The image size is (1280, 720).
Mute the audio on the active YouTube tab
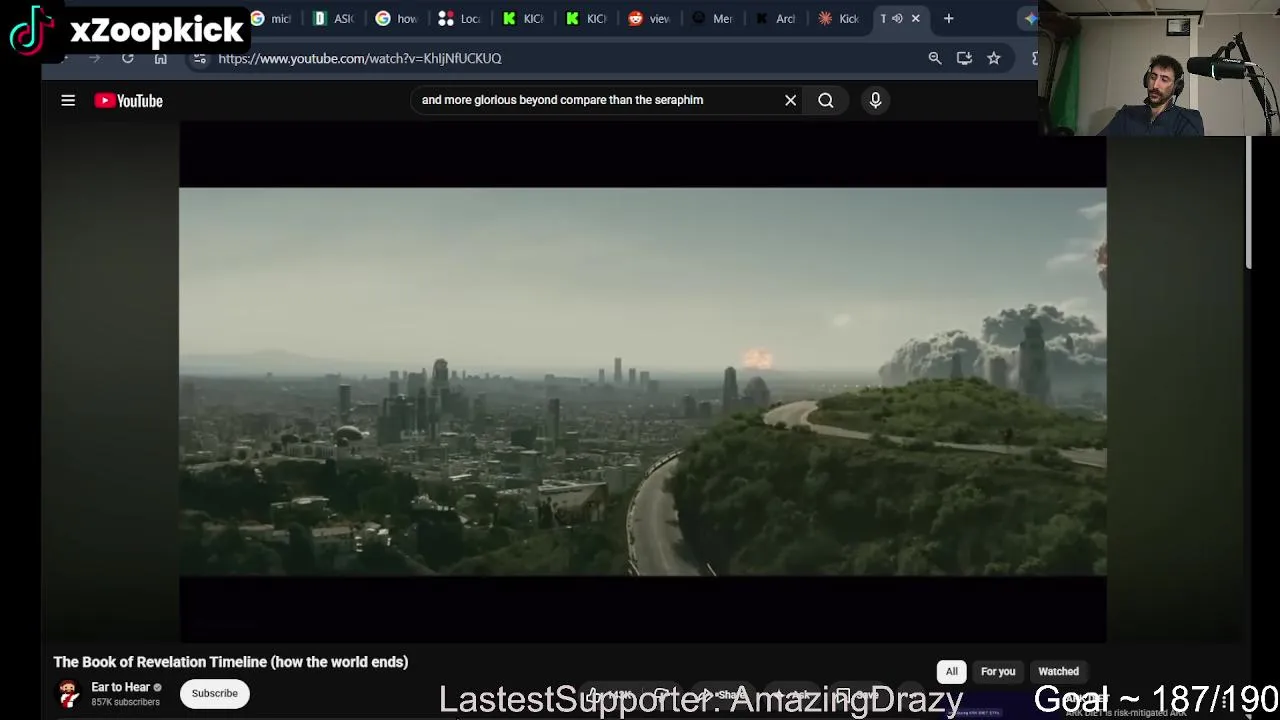pyautogui.click(x=898, y=18)
